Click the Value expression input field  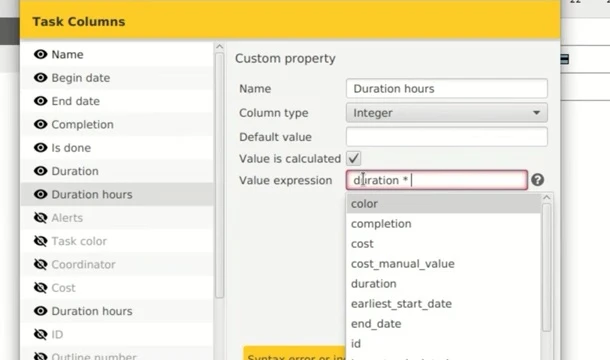pos(437,180)
